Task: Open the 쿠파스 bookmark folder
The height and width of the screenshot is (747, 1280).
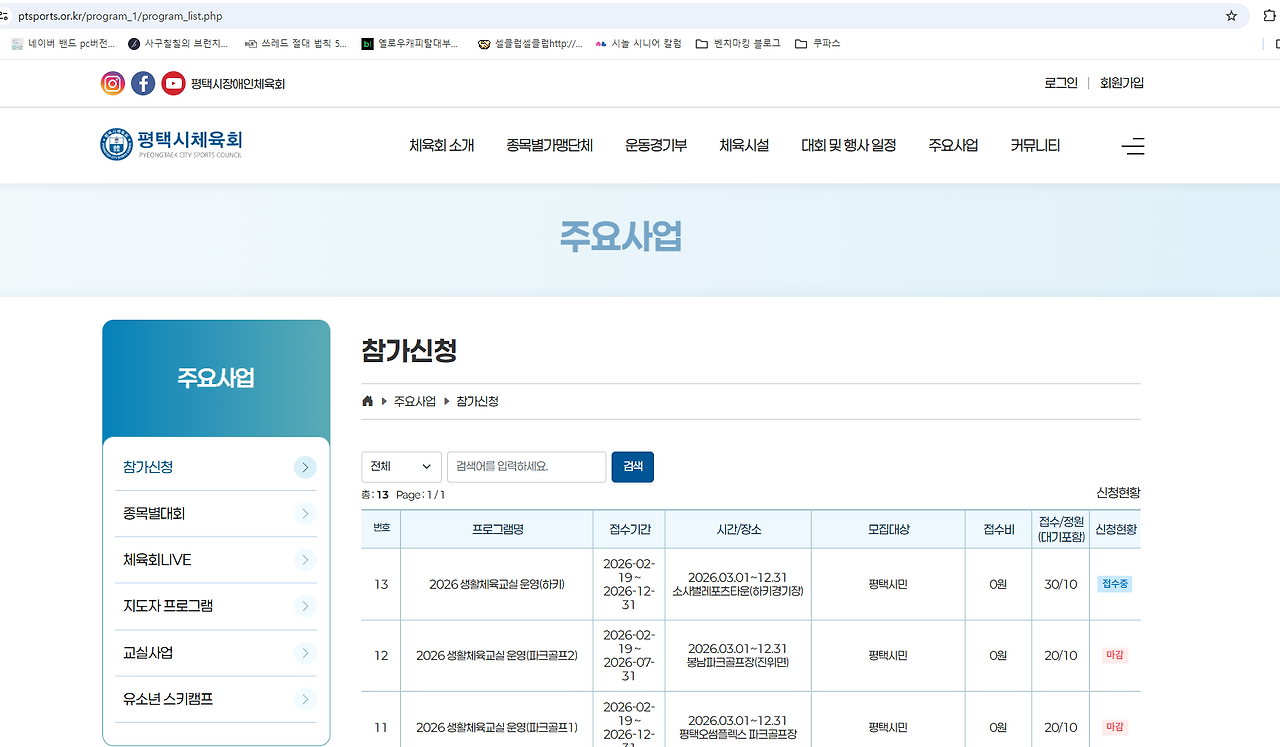Action: [x=817, y=44]
